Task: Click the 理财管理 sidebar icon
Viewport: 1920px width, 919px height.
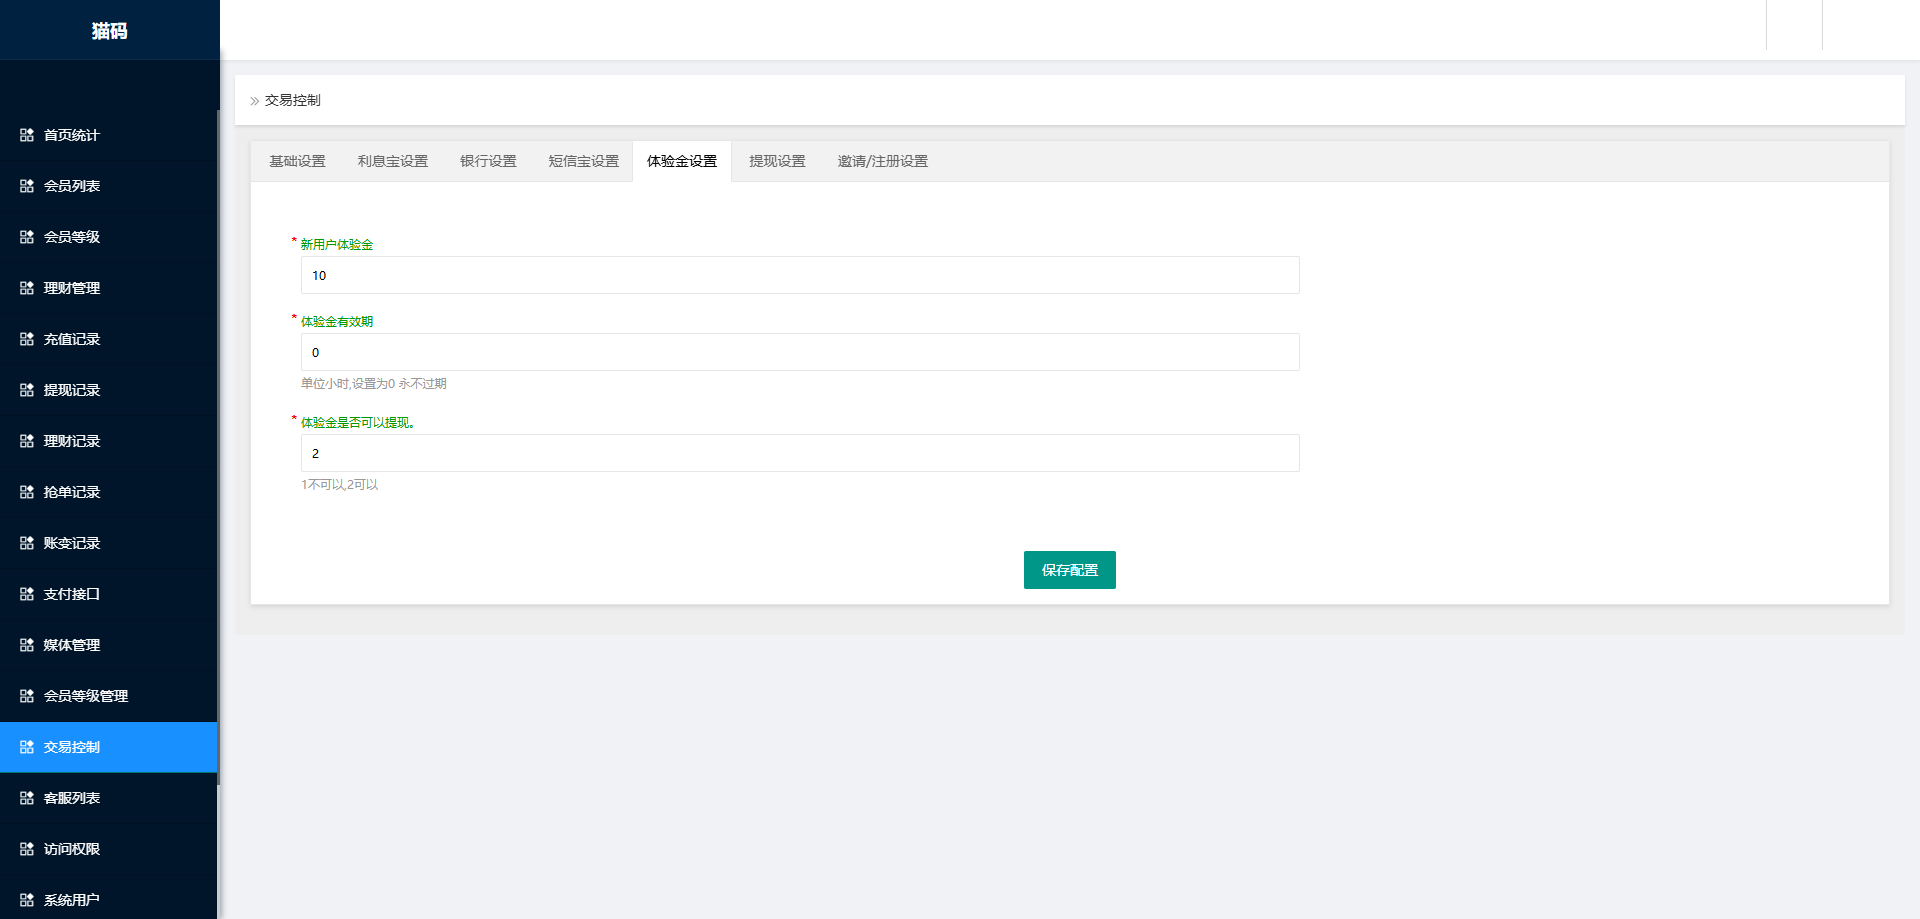Action: (x=26, y=288)
